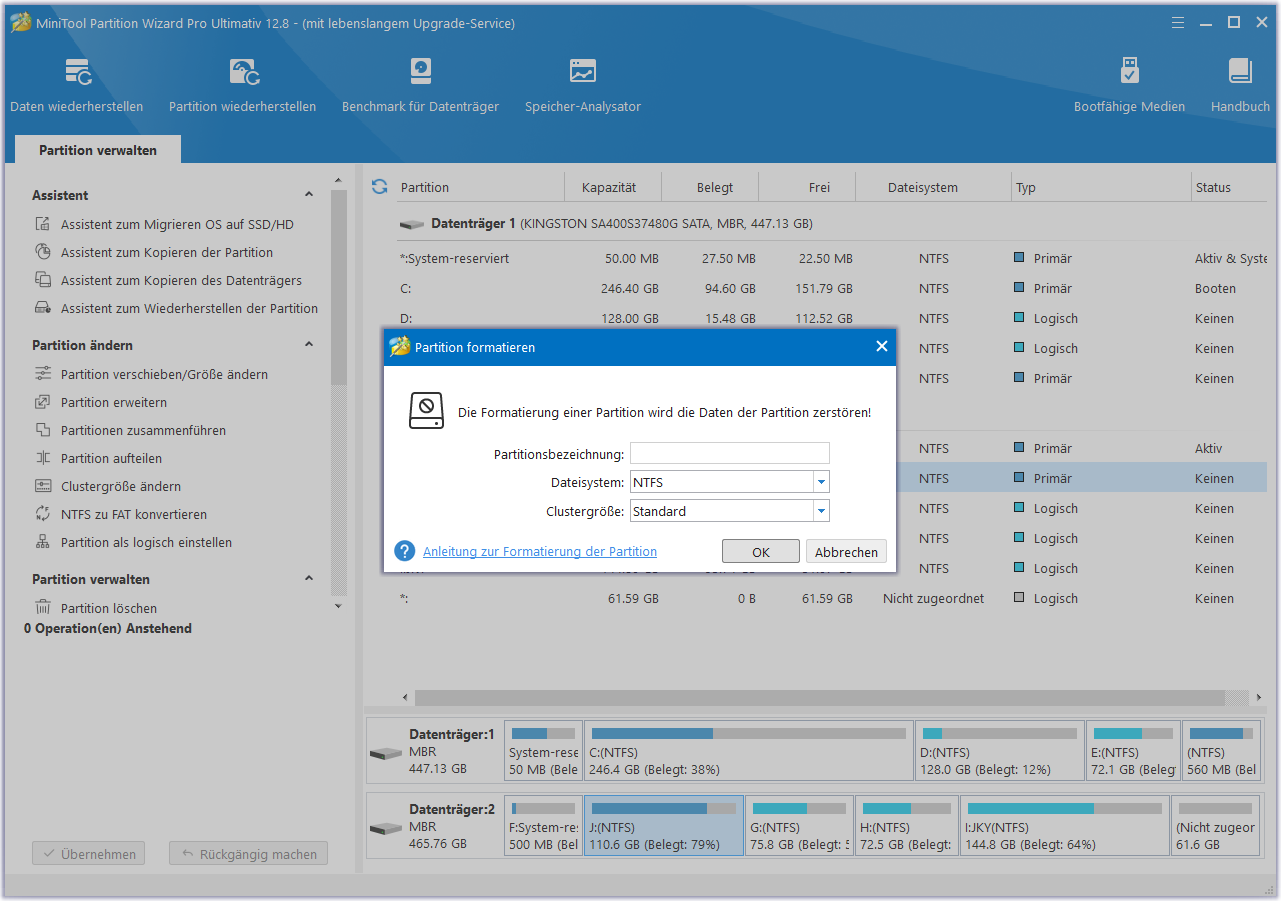This screenshot has height=901, width=1281.
Task: Open Partition wiederherstellen tool
Action: pyautogui.click(x=242, y=86)
